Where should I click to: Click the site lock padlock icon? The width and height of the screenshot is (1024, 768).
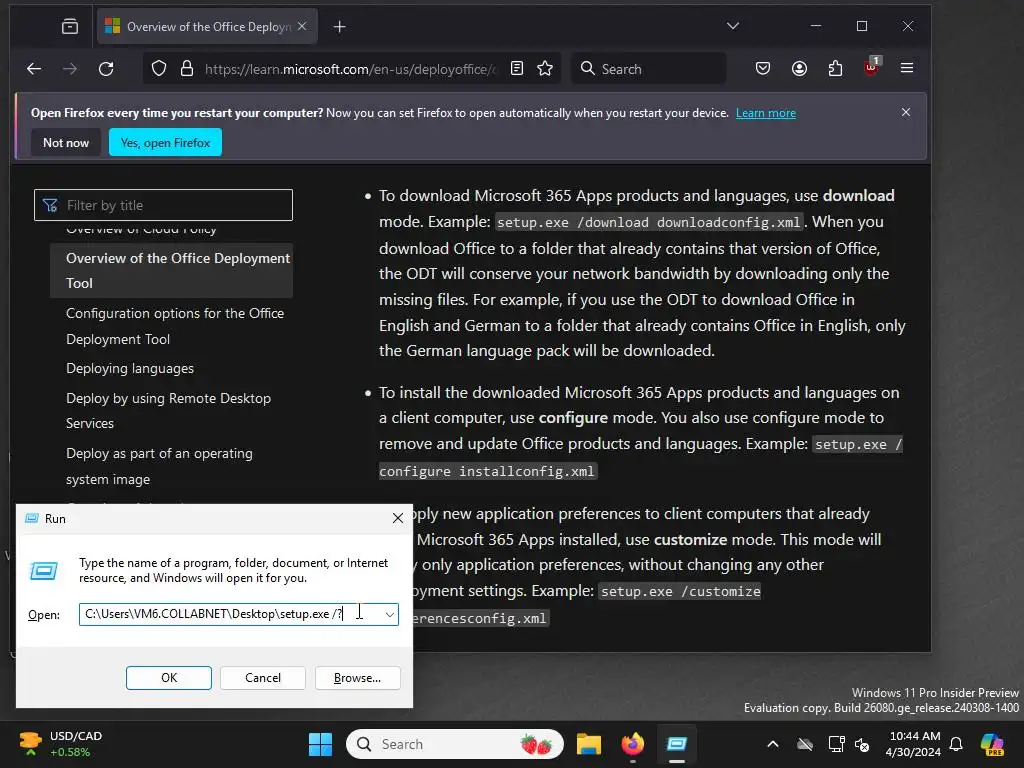[x=187, y=69]
